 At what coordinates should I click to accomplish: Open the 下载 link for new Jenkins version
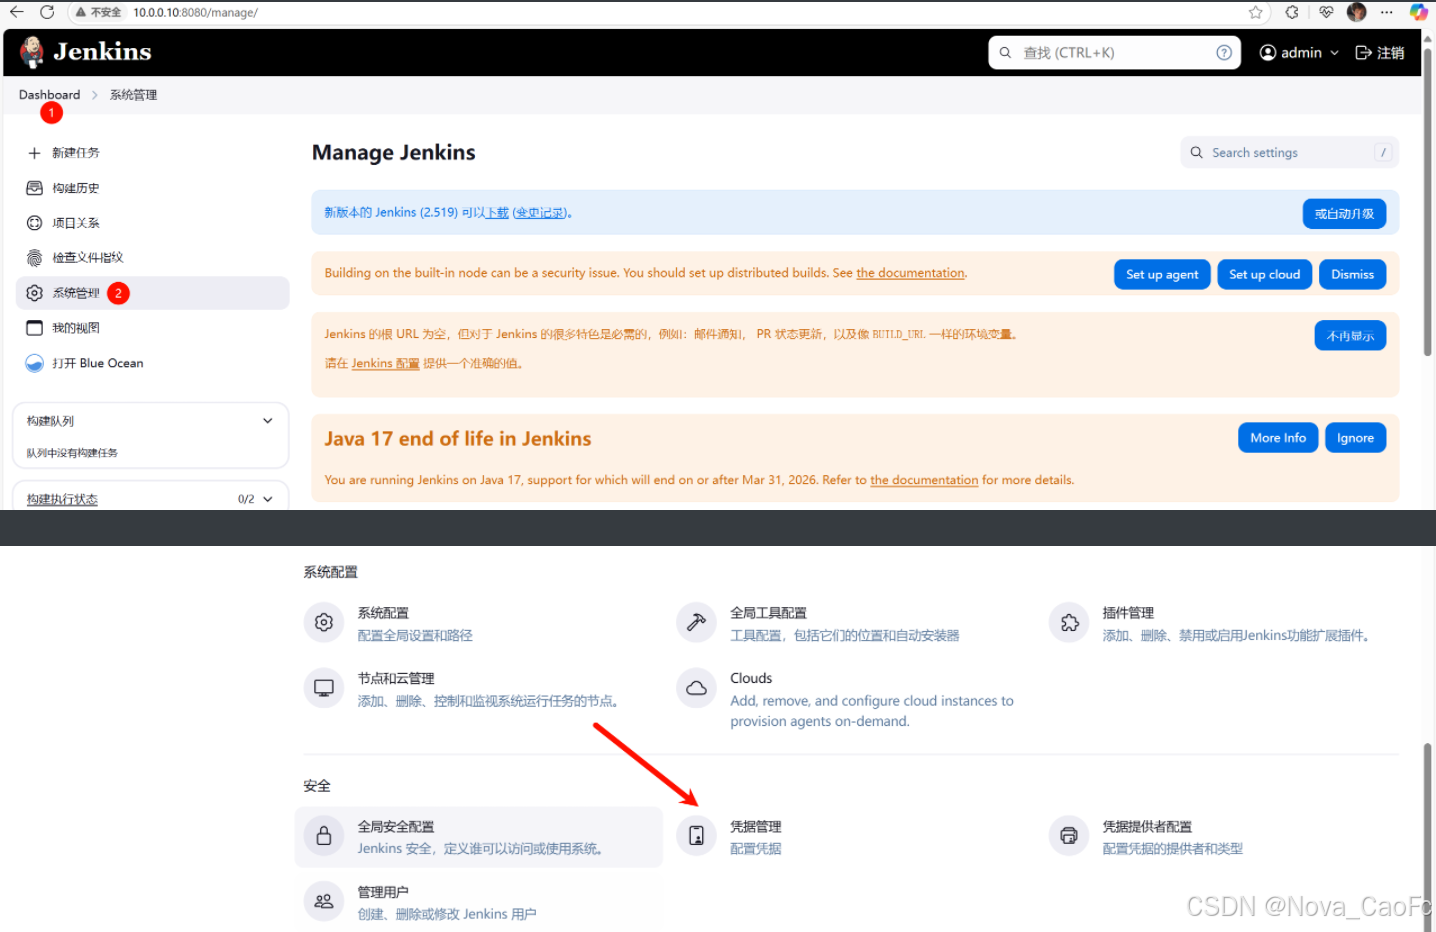click(497, 213)
